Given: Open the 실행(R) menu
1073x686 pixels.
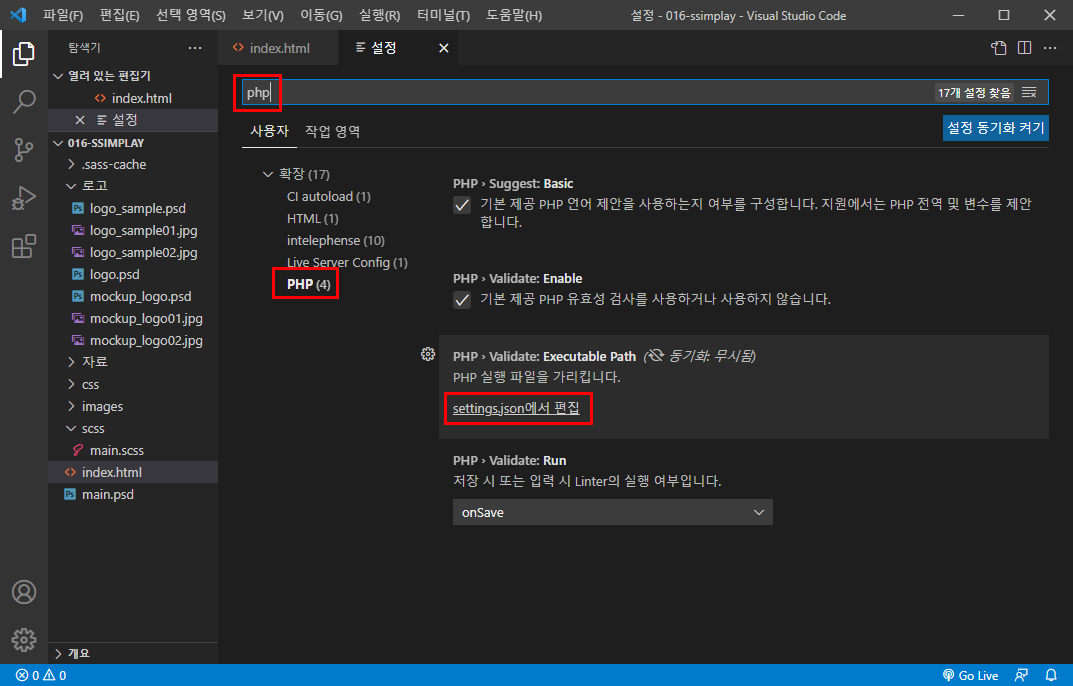Looking at the screenshot, I should click(379, 15).
